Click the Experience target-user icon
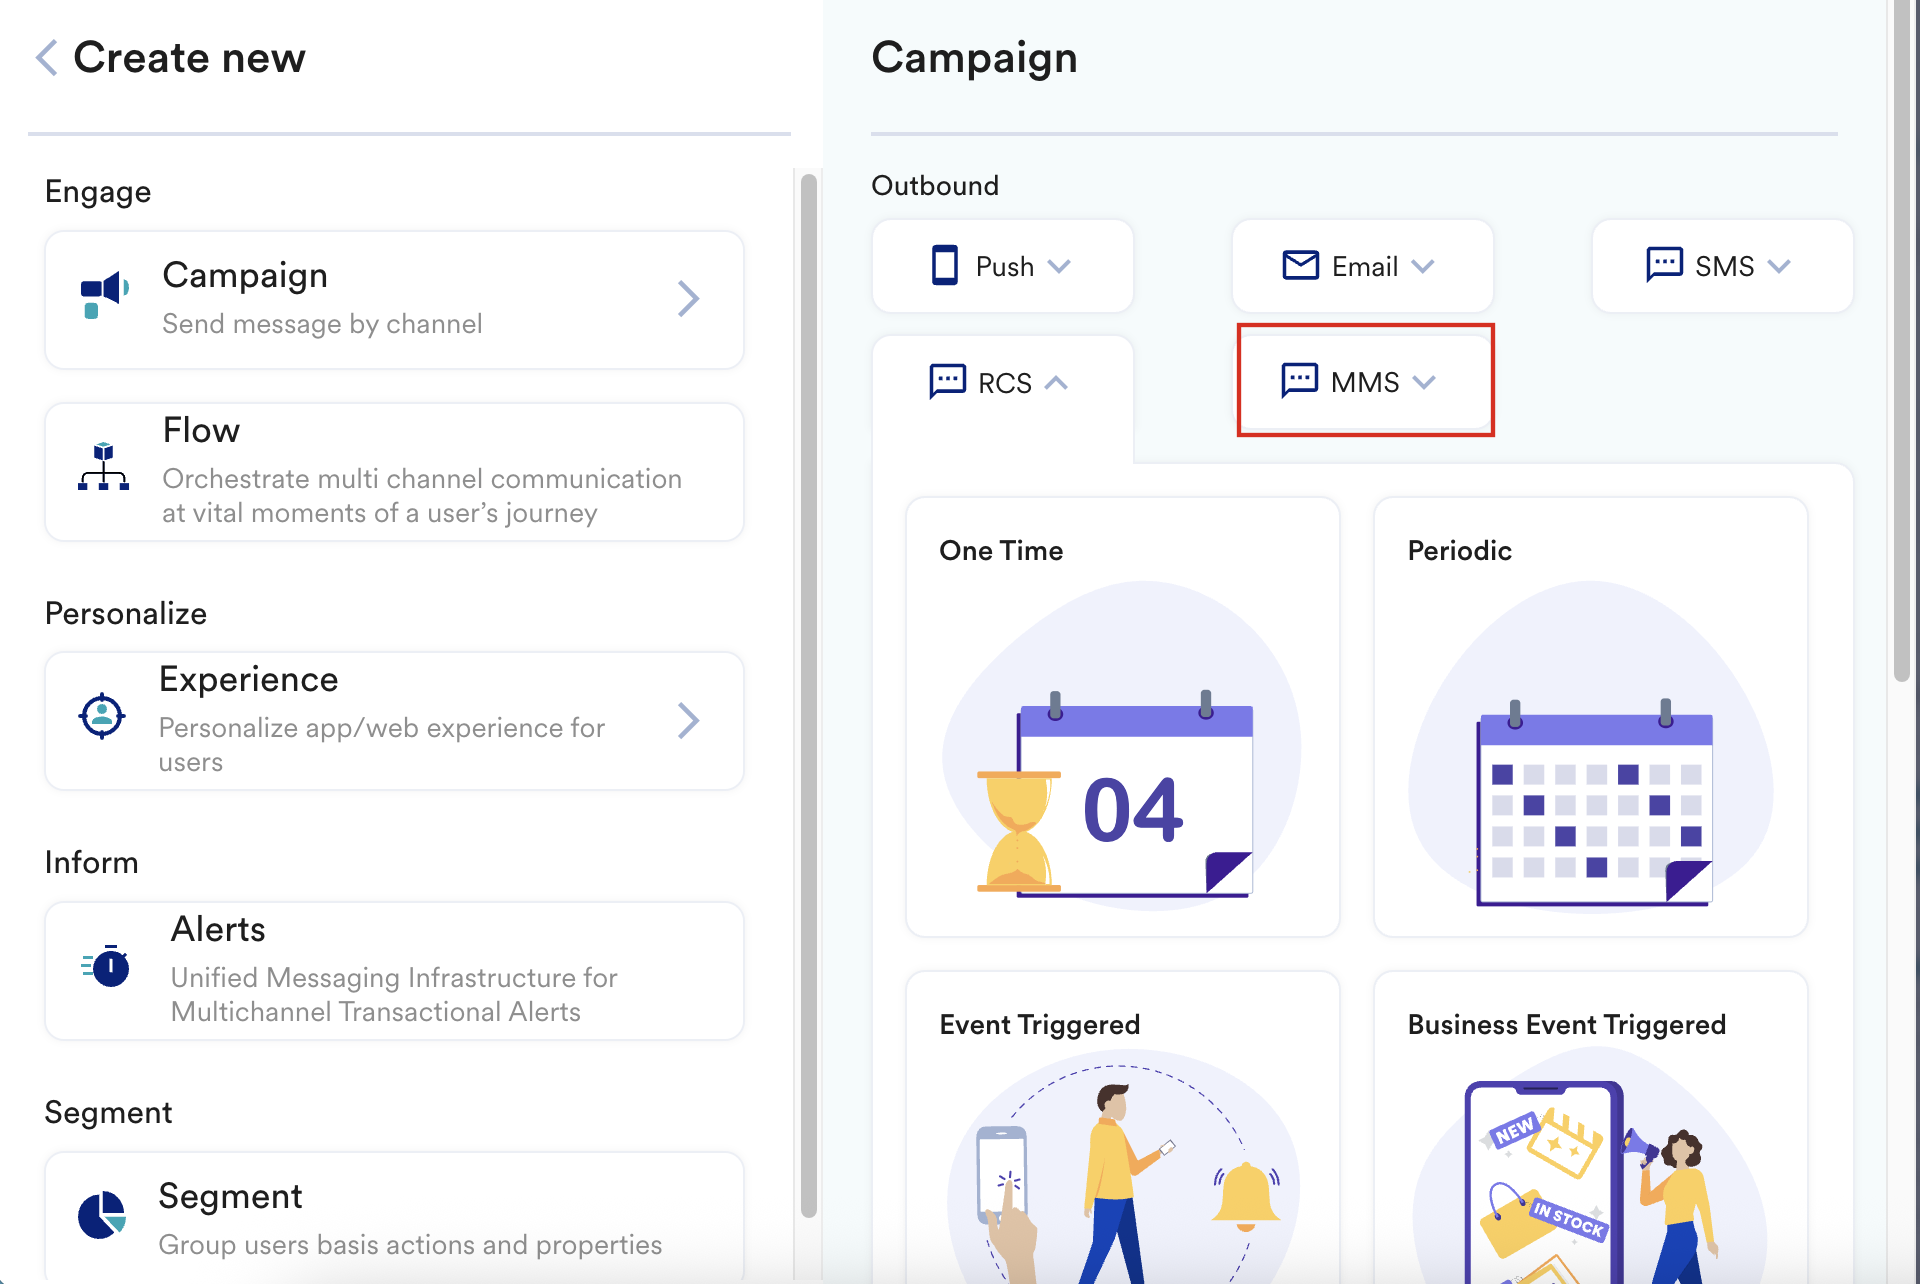Image resolution: width=1920 pixels, height=1284 pixels. (x=102, y=716)
